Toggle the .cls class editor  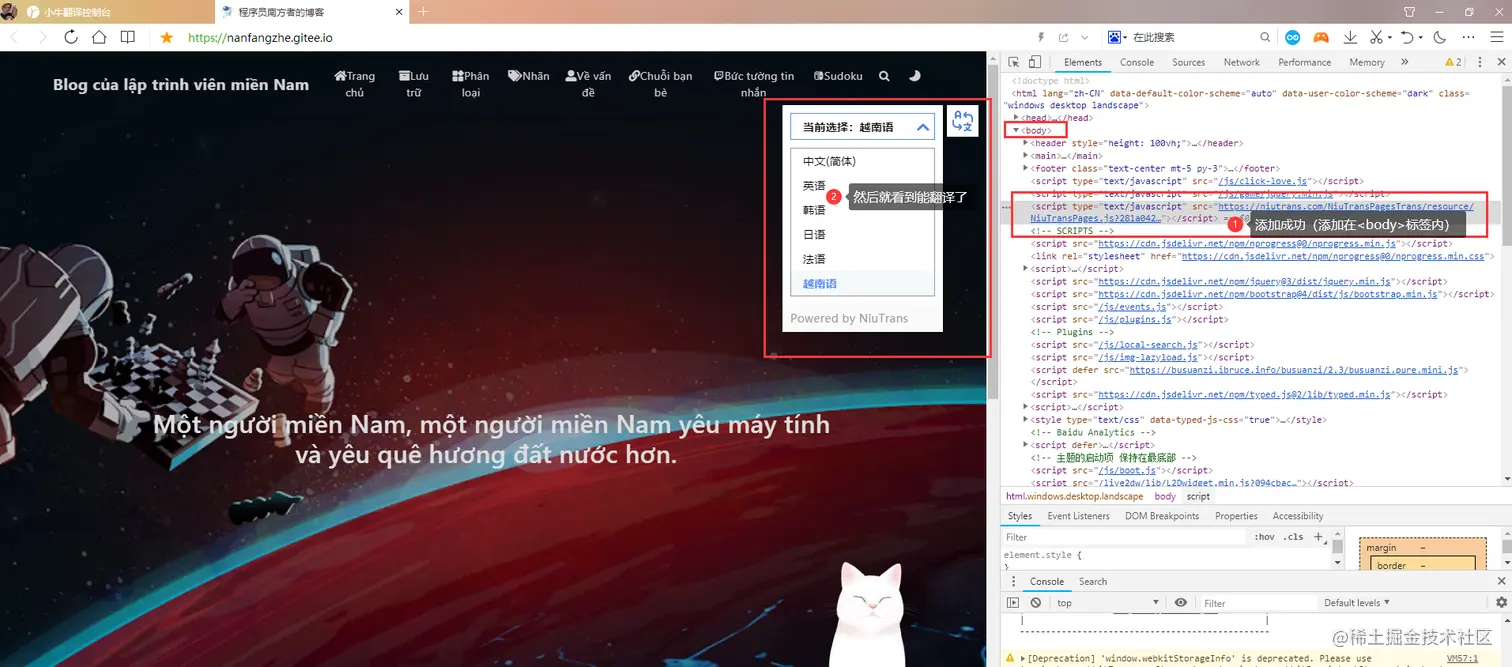pos(1294,537)
